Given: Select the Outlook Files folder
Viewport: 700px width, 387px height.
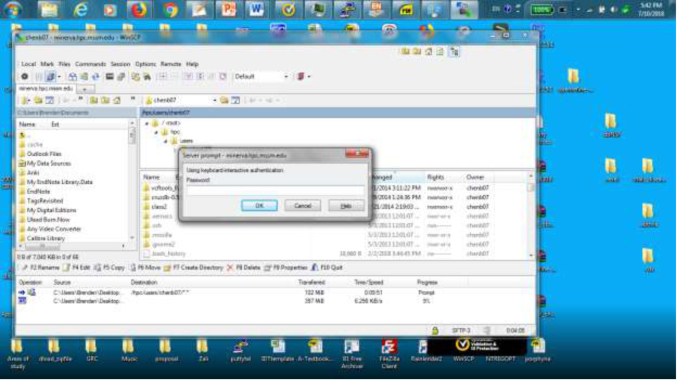Looking at the screenshot, I should point(44,154).
